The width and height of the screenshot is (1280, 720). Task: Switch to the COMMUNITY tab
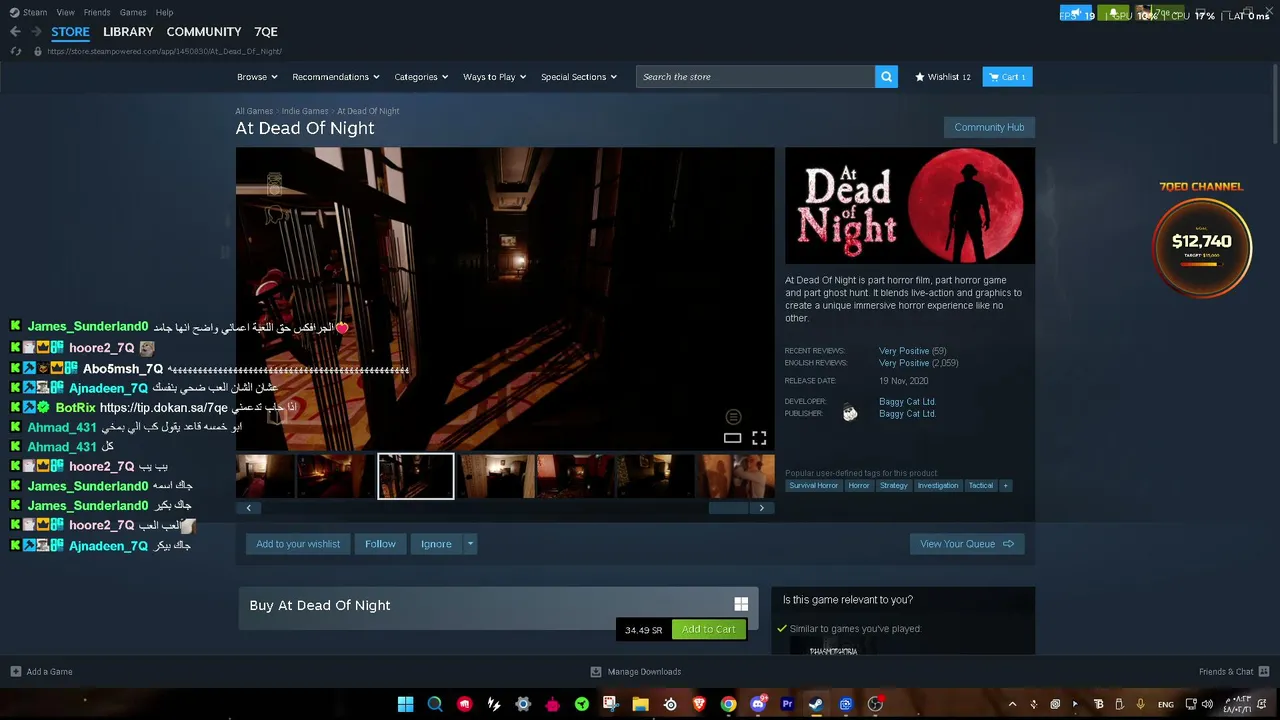[x=204, y=32]
